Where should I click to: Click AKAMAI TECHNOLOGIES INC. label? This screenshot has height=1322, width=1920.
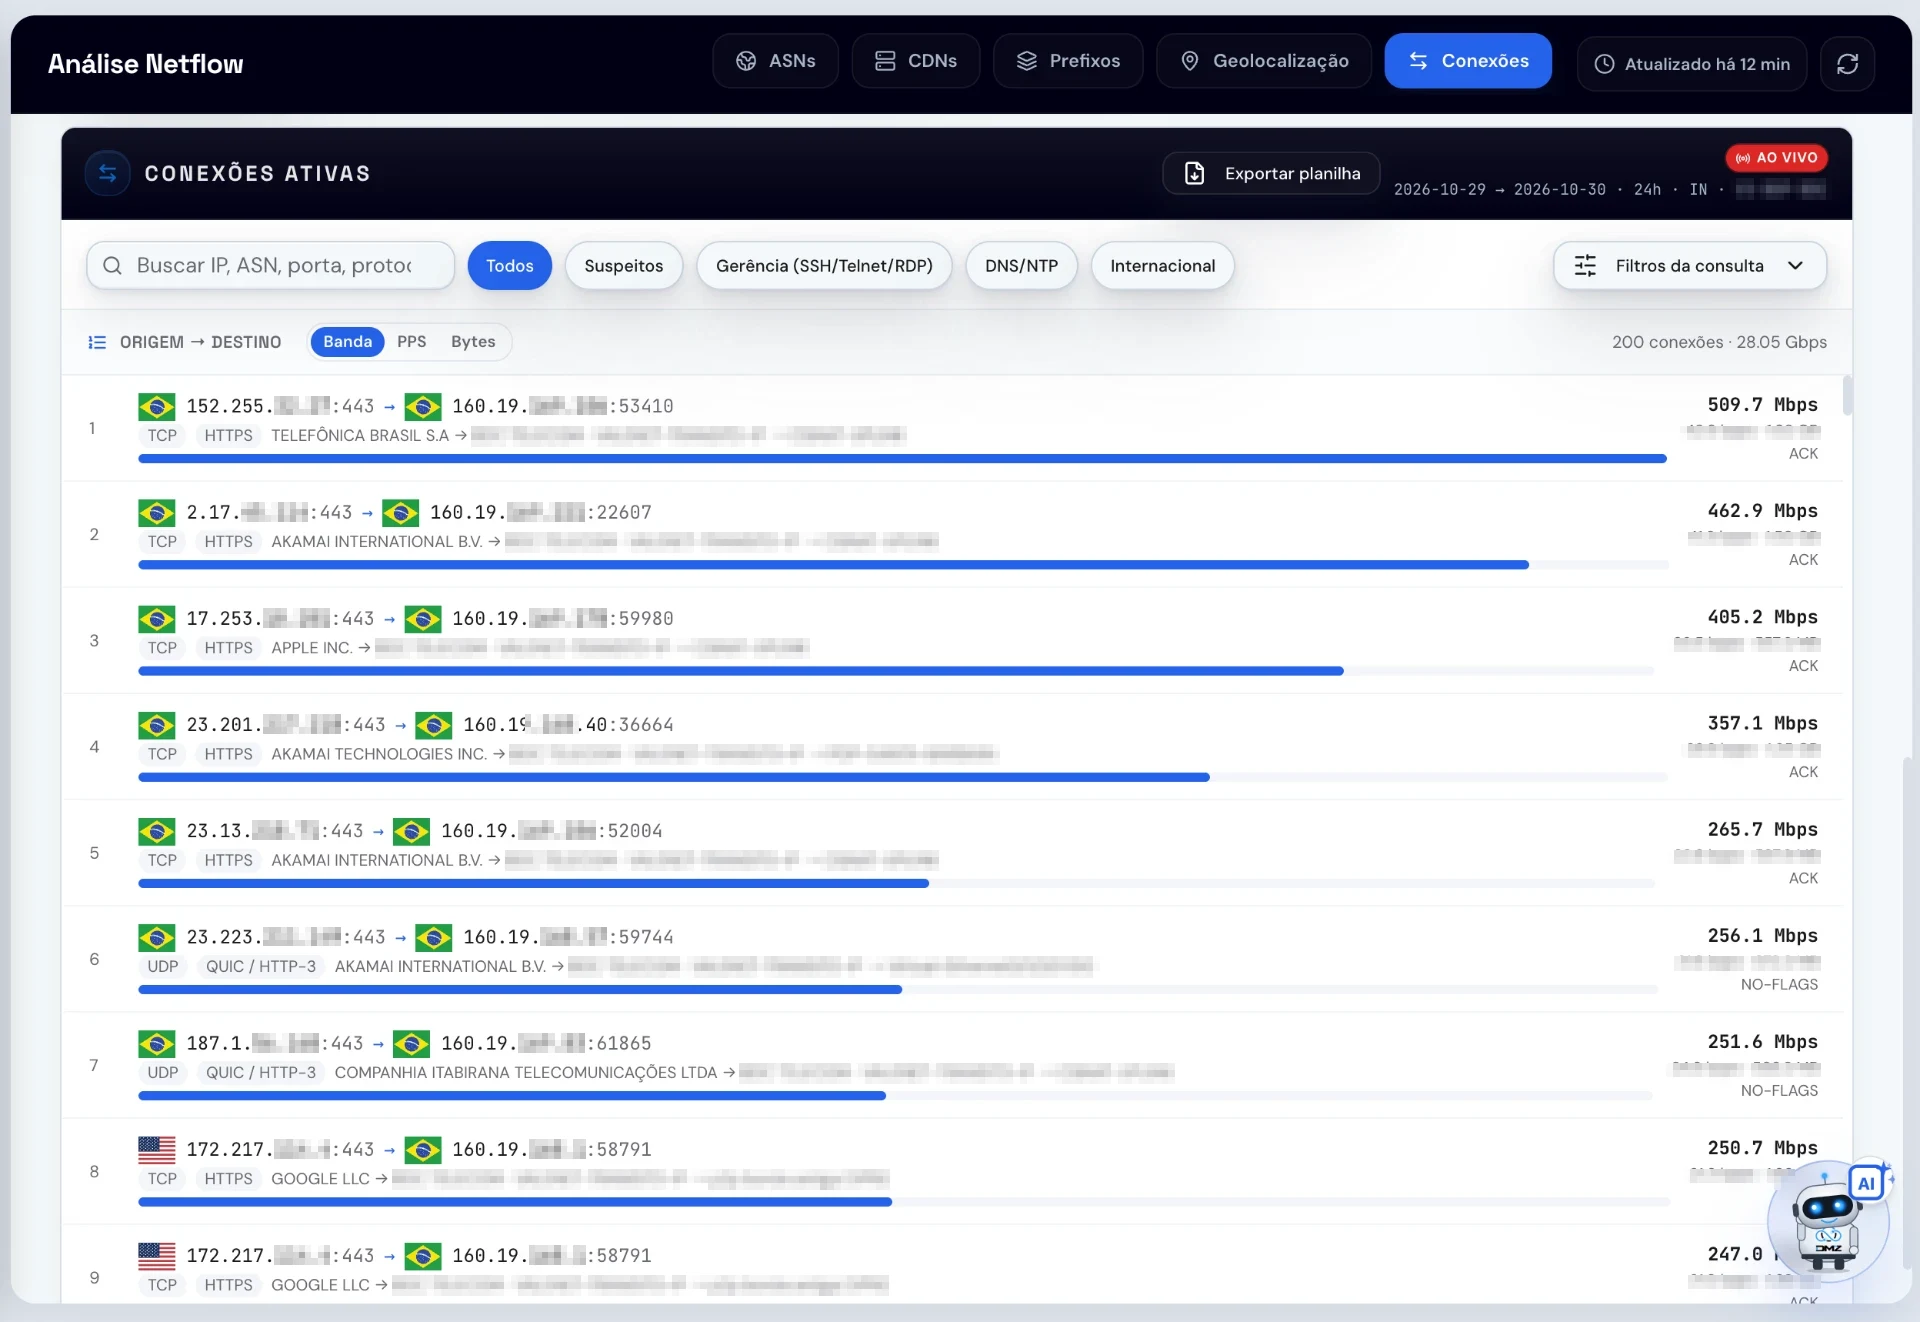click(379, 754)
